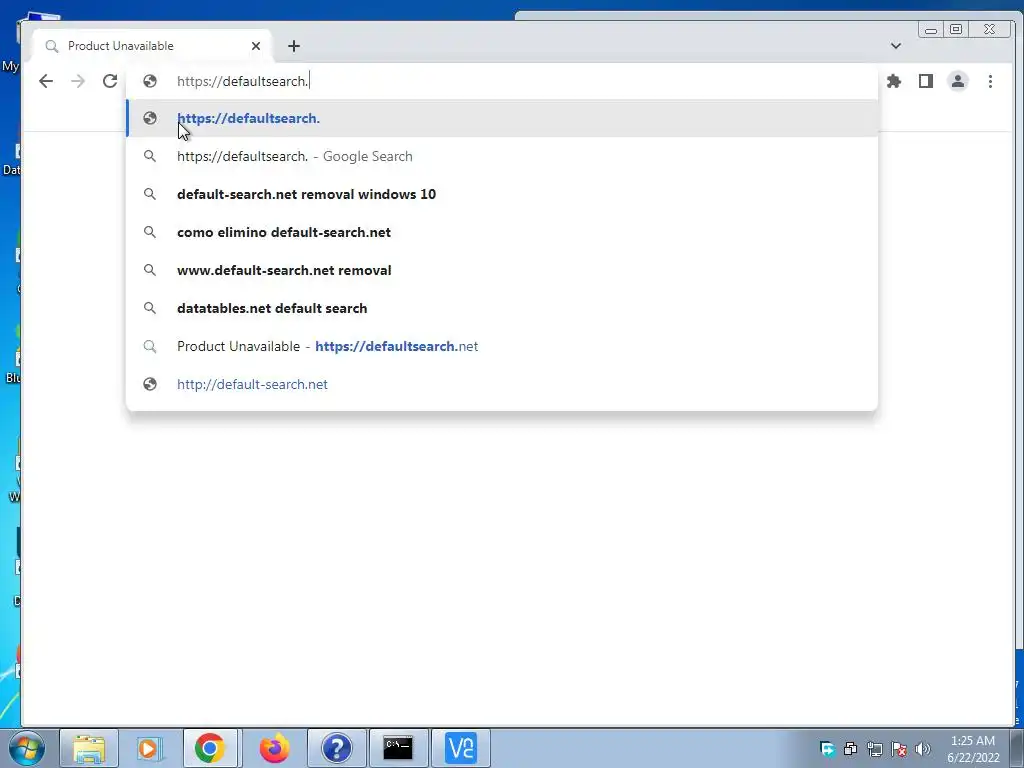Close the Product Unavailable tab
This screenshot has width=1024, height=768.
coord(256,46)
